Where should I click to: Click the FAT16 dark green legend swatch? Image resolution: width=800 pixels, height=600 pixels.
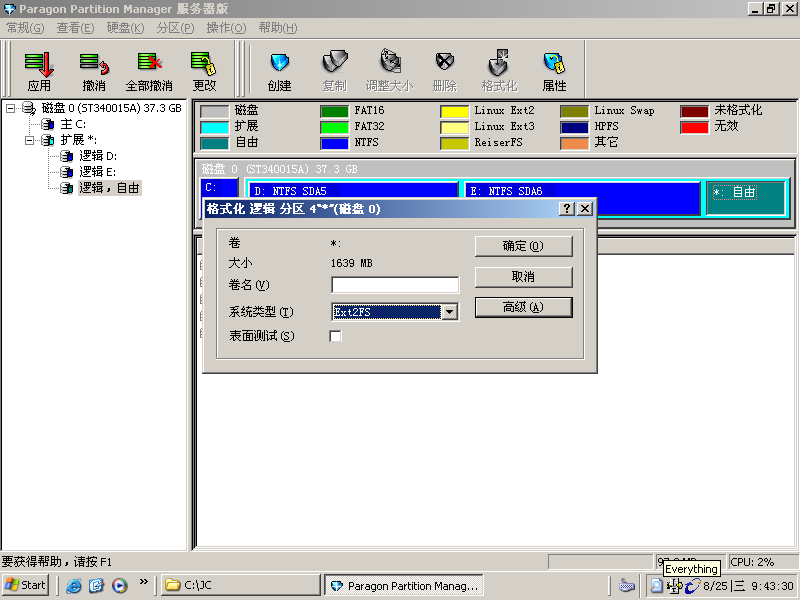pyautogui.click(x=334, y=111)
